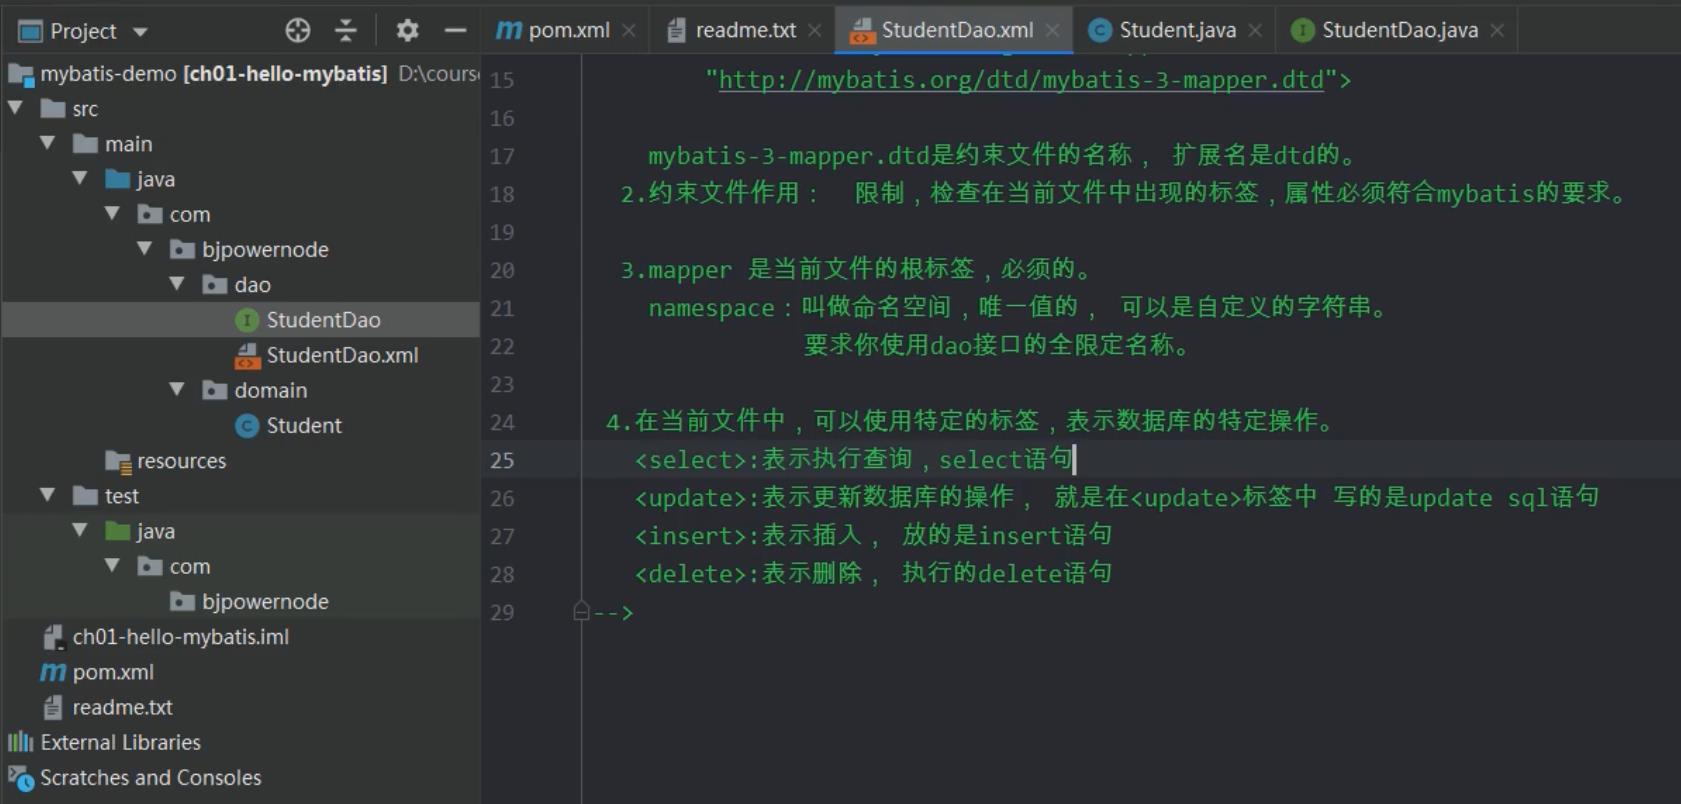Close the Student.java tab
The image size is (1681, 804).
[1255, 31]
